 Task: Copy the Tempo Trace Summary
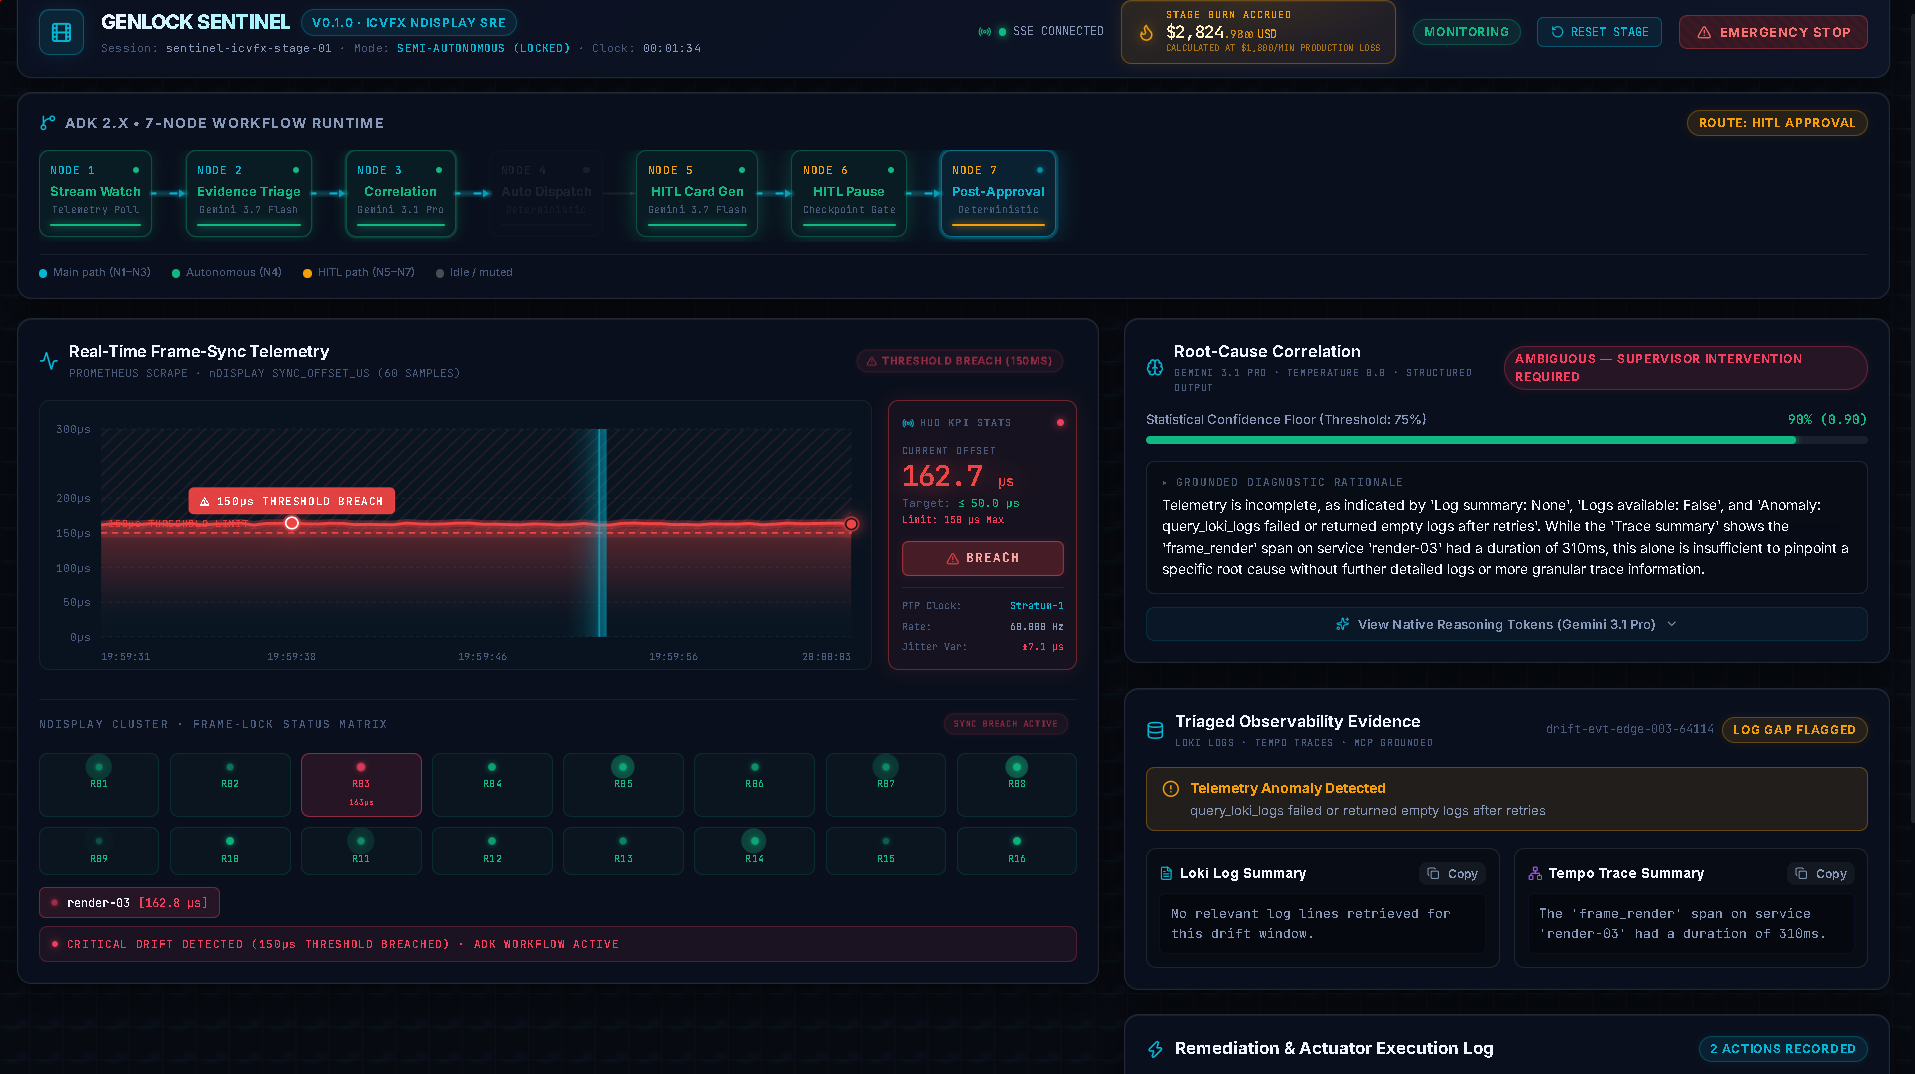(x=1820, y=874)
